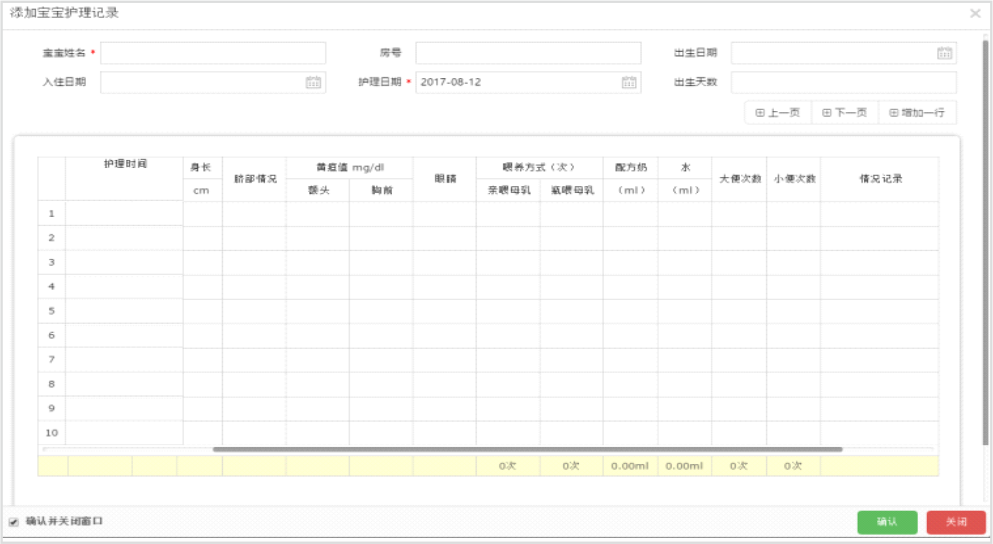Select the 情况记录 cell in row 3

879,262
